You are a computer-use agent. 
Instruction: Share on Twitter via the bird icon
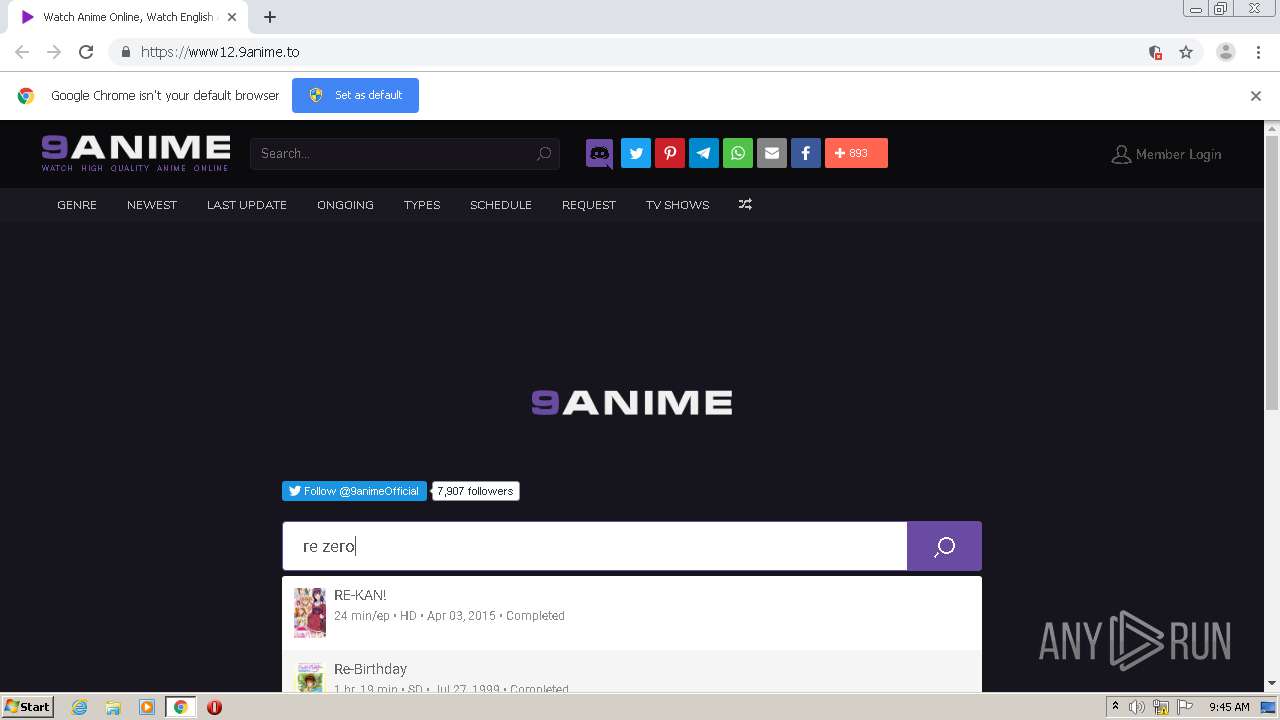[x=636, y=153]
